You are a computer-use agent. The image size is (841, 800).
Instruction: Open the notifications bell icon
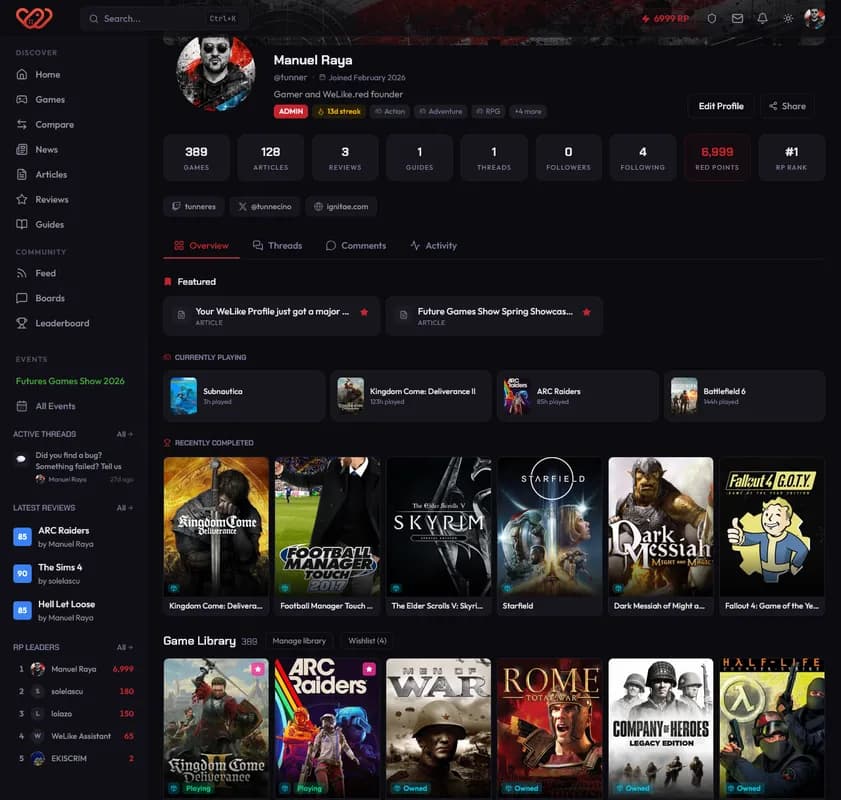pyautogui.click(x=762, y=17)
